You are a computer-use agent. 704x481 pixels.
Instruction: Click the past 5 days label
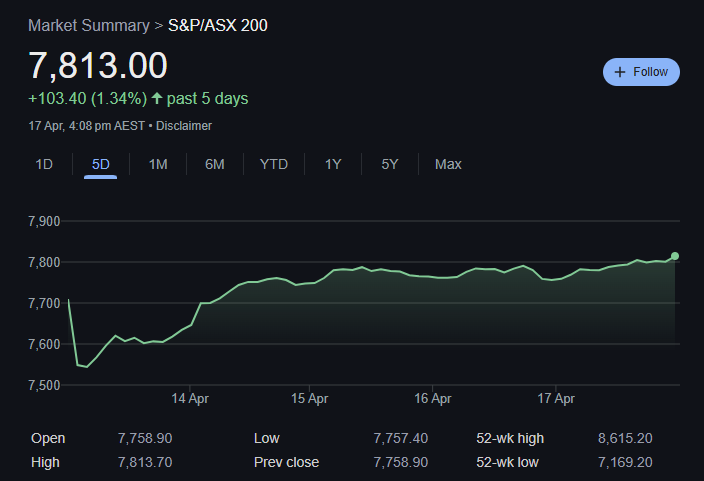(207, 98)
